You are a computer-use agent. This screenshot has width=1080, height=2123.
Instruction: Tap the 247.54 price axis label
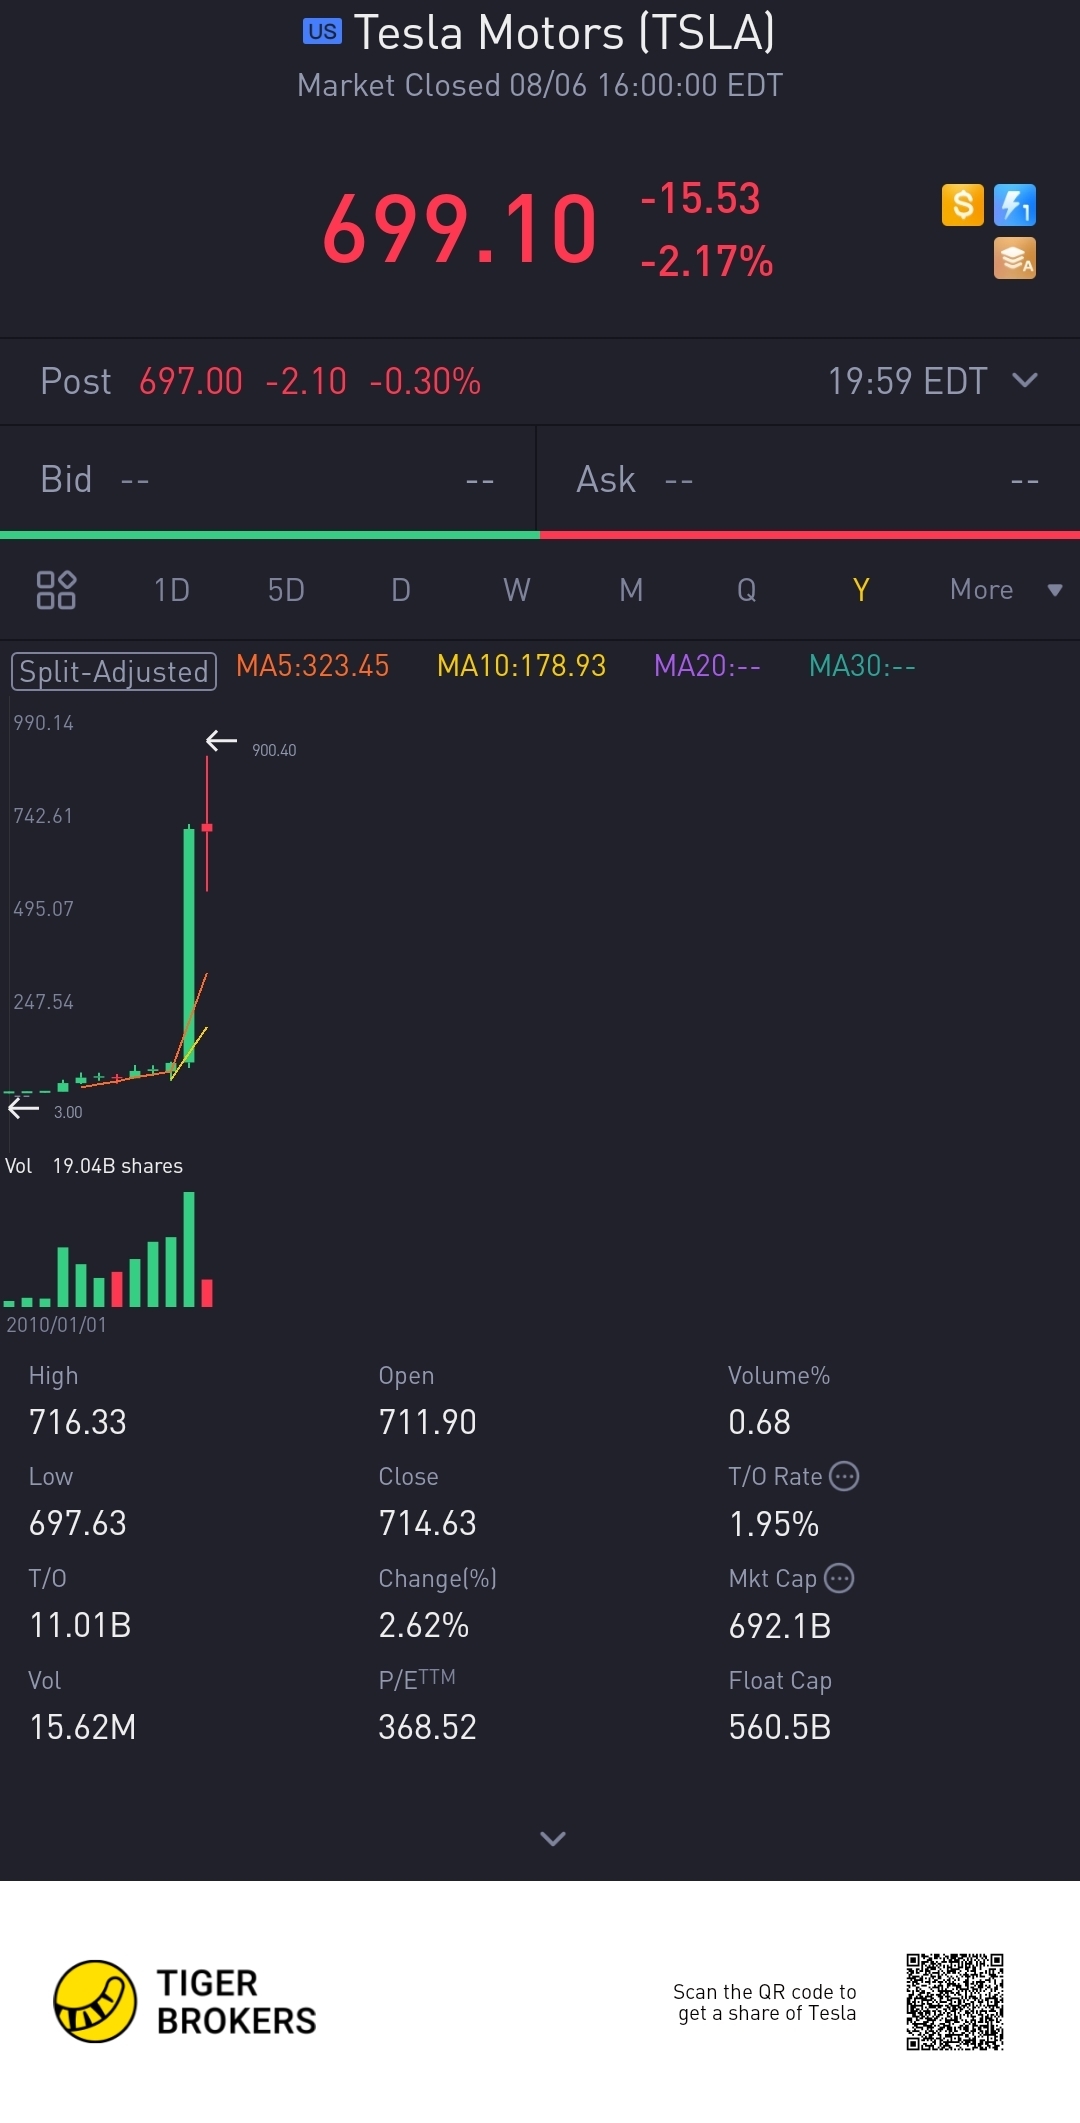point(43,1002)
